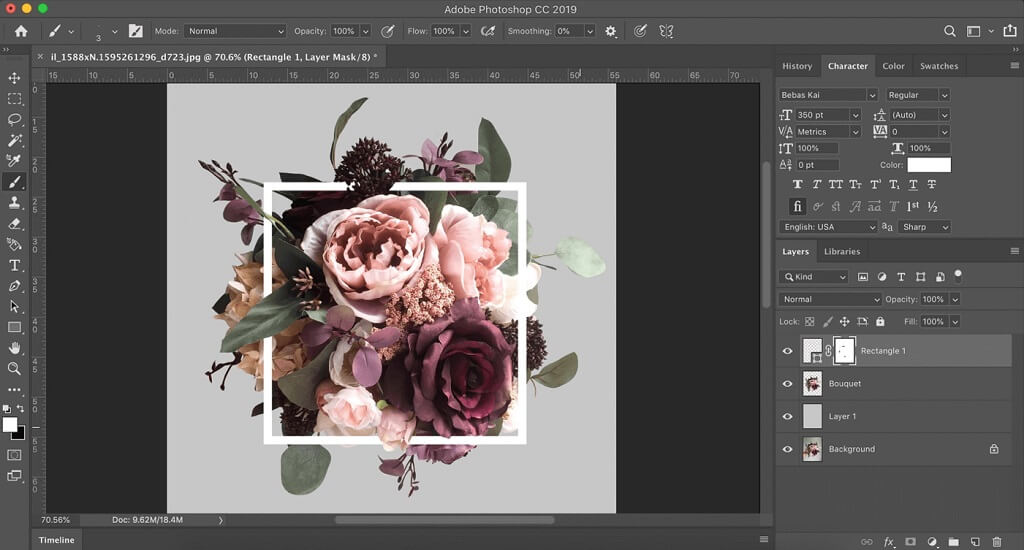Click the text Color swatch
1024x550 pixels.
point(929,165)
